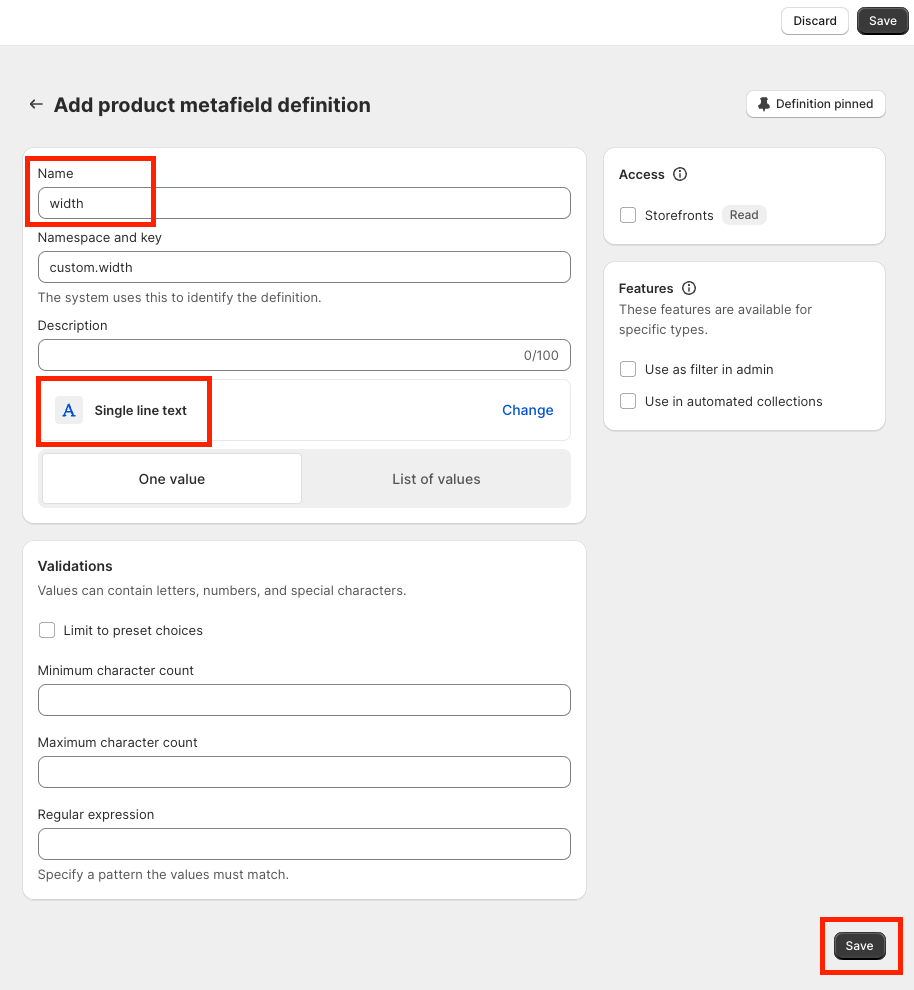The image size is (914, 990).
Task: Click the top Save button
Action: coord(882,21)
